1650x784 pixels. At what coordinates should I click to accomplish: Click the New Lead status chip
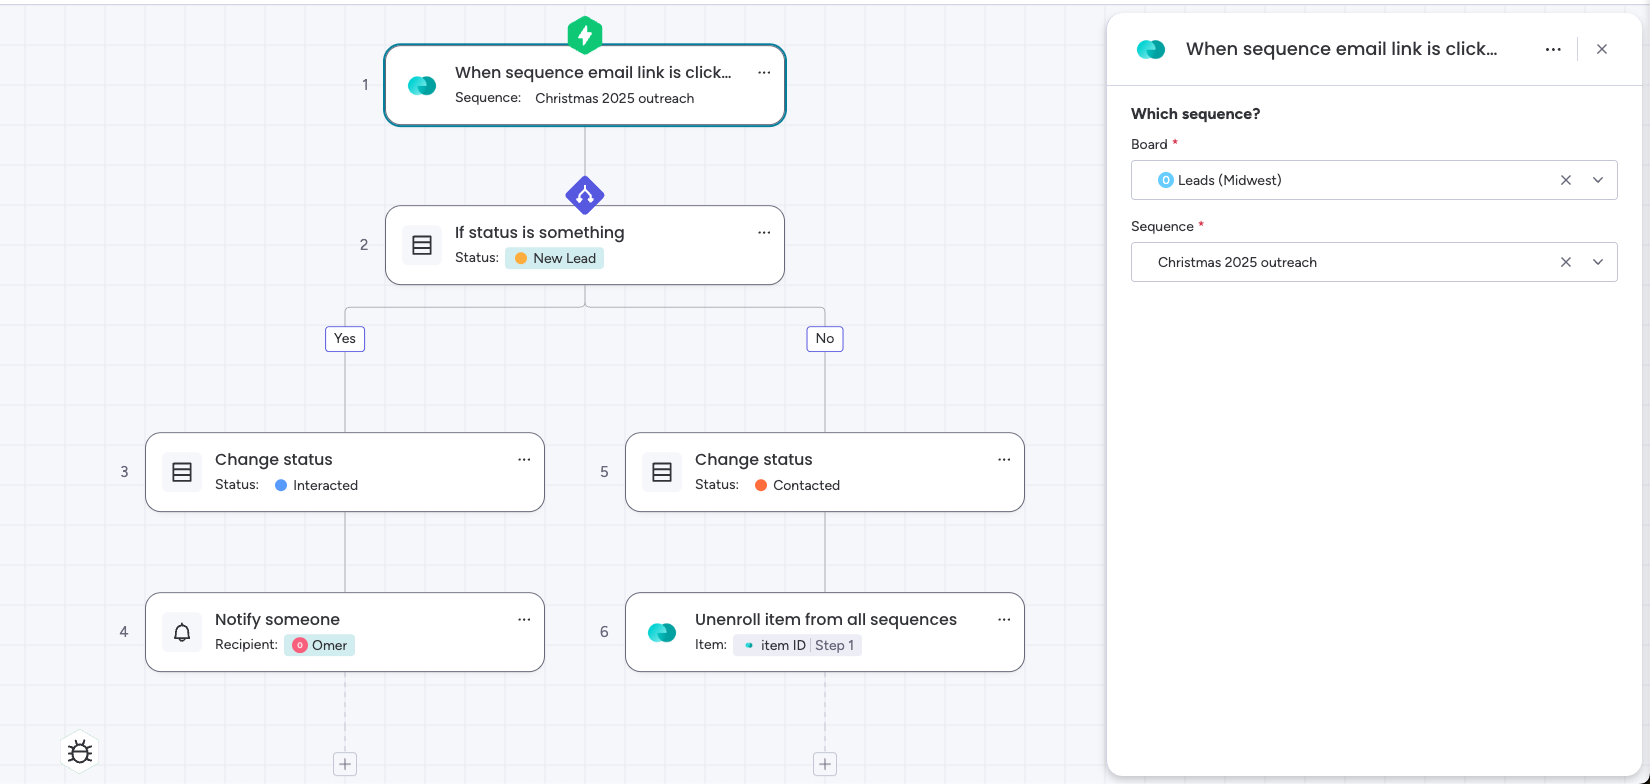(554, 258)
